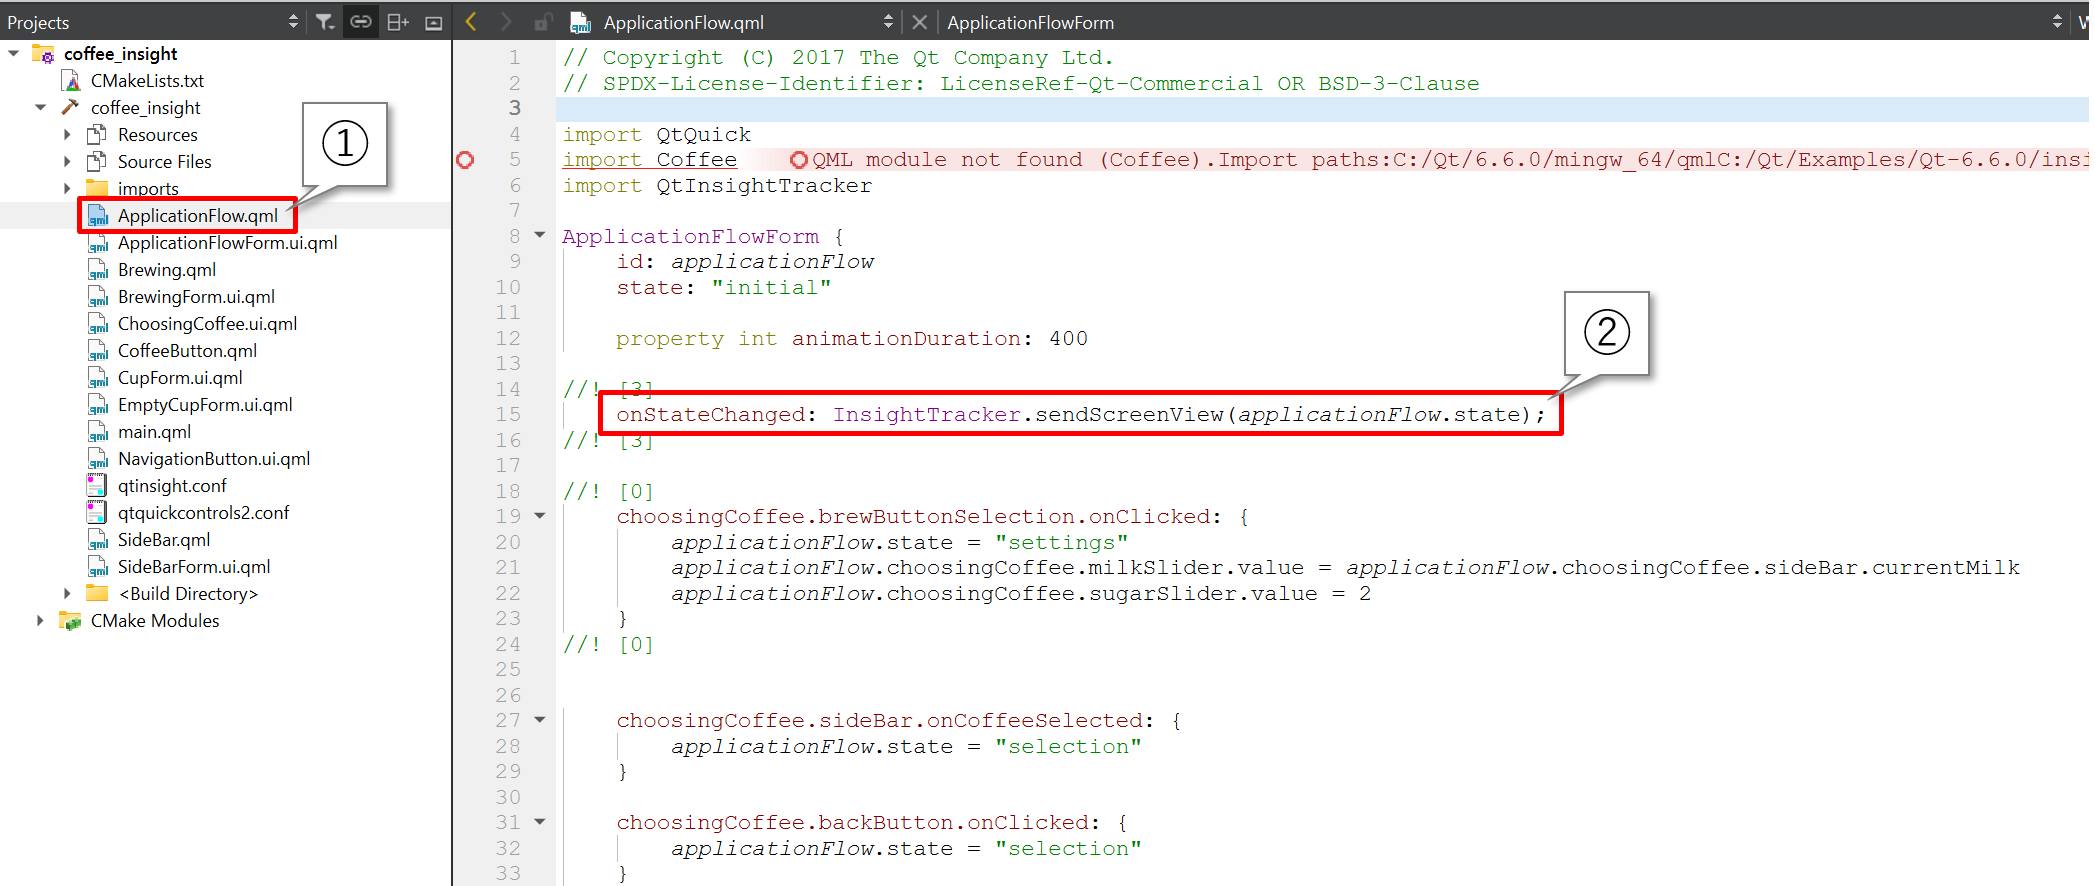
Task: Open the filter tree options
Action: click(325, 22)
